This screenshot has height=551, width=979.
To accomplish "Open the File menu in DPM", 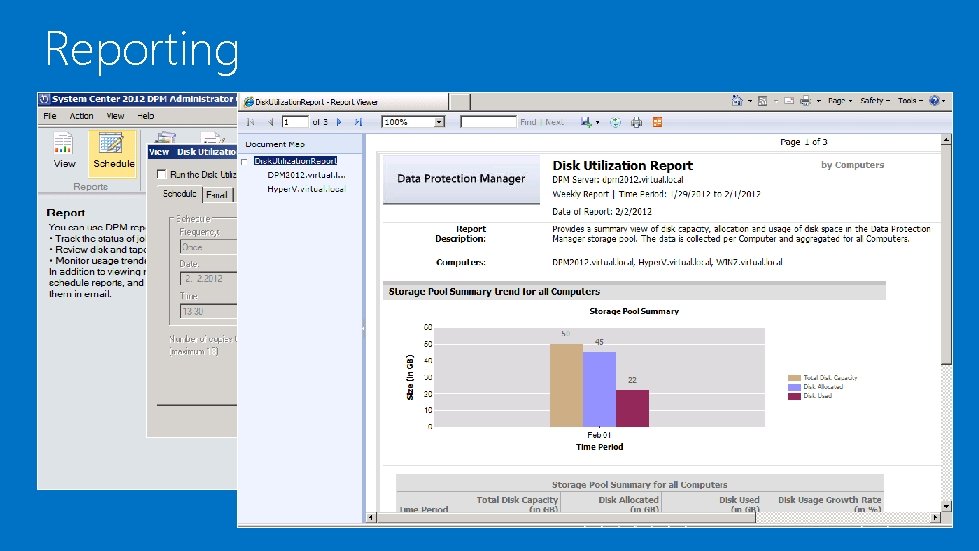I will tap(50, 116).
